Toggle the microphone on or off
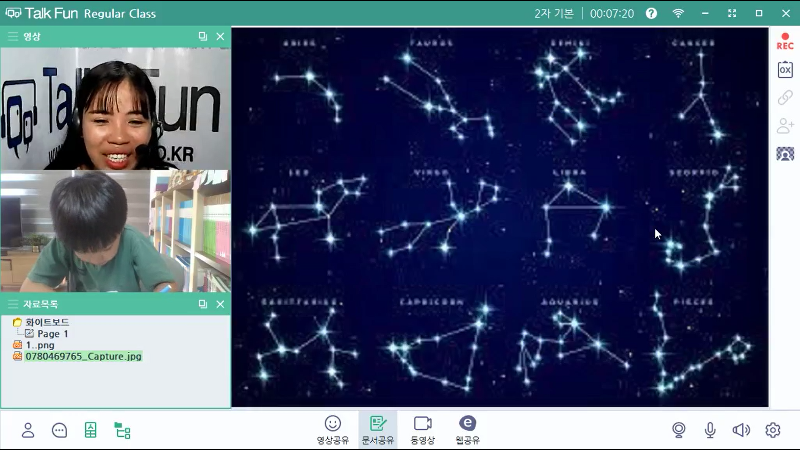This screenshot has width=800, height=450. point(710,430)
